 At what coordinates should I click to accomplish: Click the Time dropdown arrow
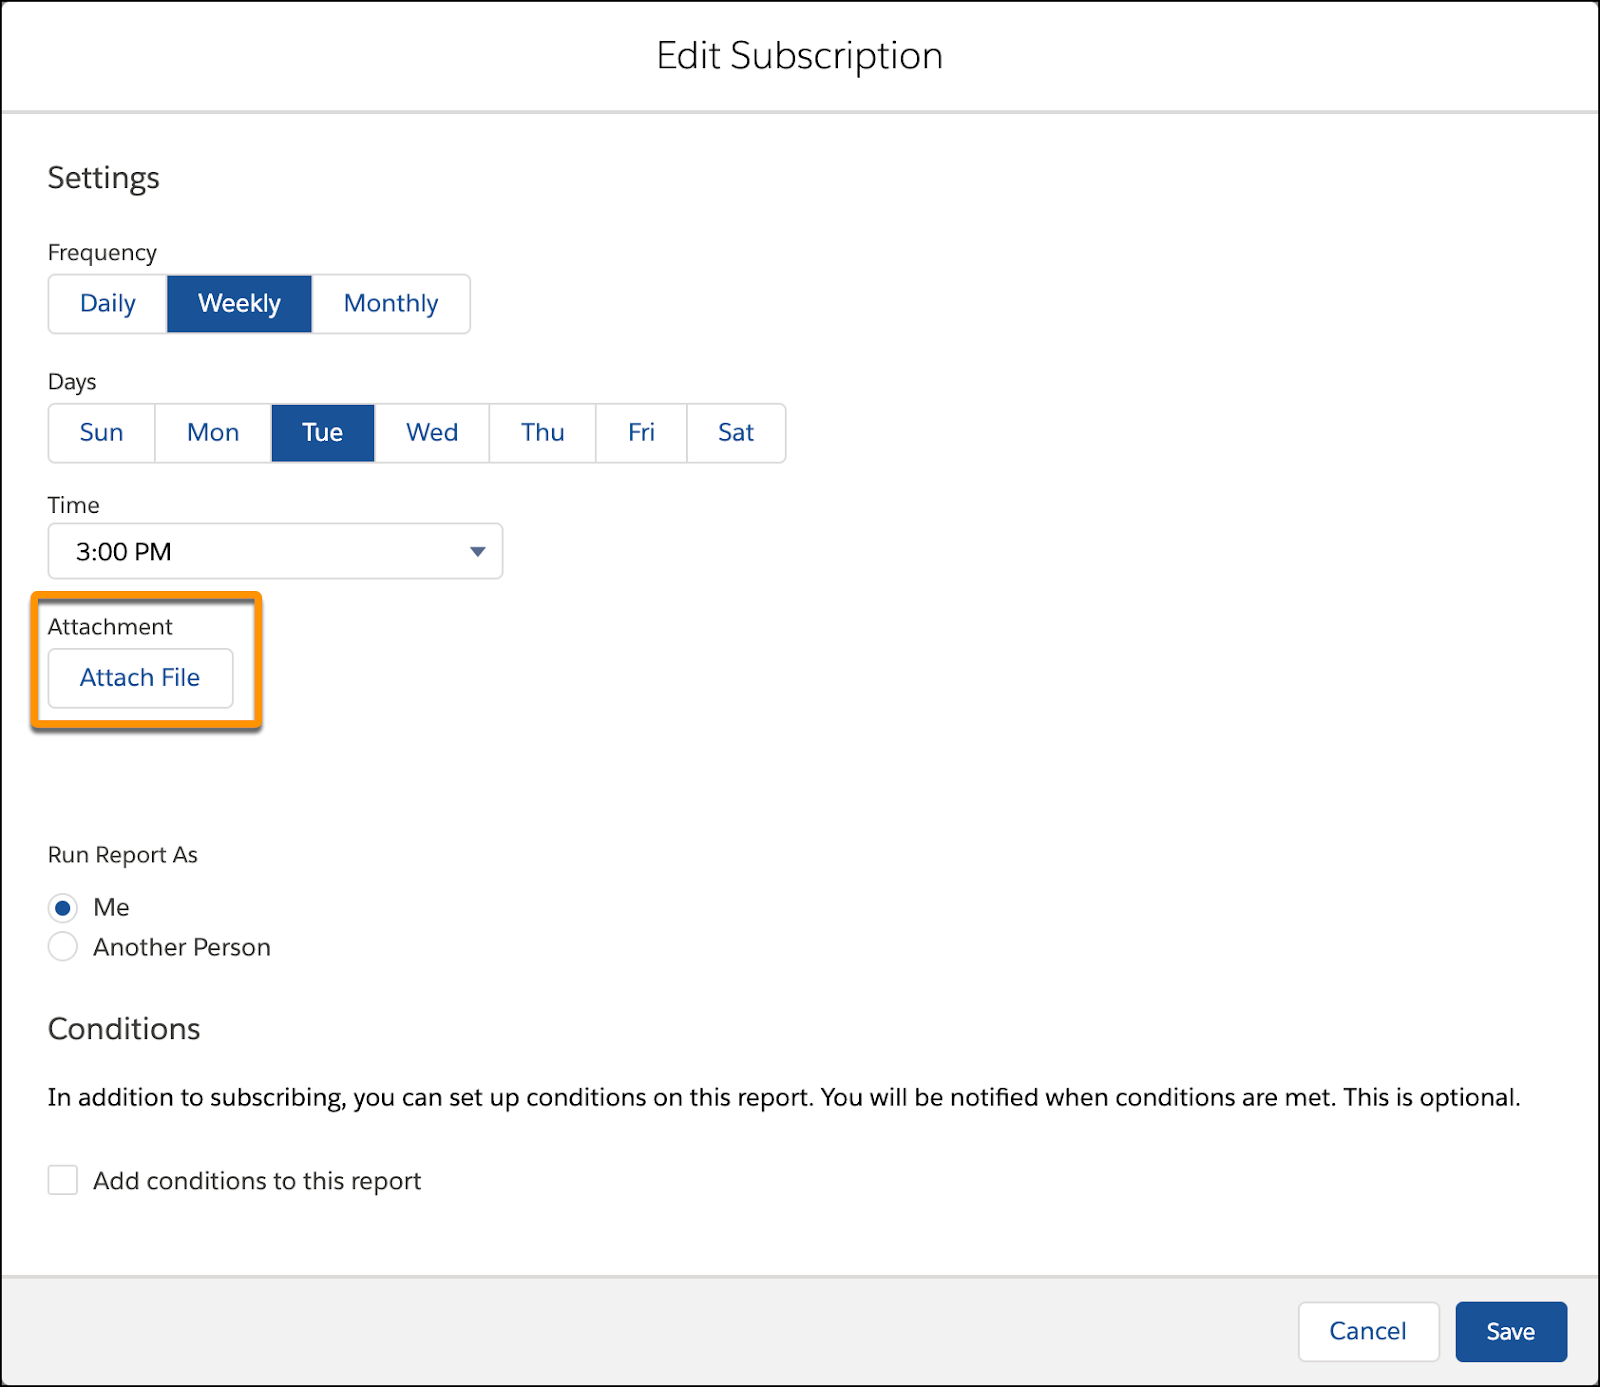click(477, 551)
